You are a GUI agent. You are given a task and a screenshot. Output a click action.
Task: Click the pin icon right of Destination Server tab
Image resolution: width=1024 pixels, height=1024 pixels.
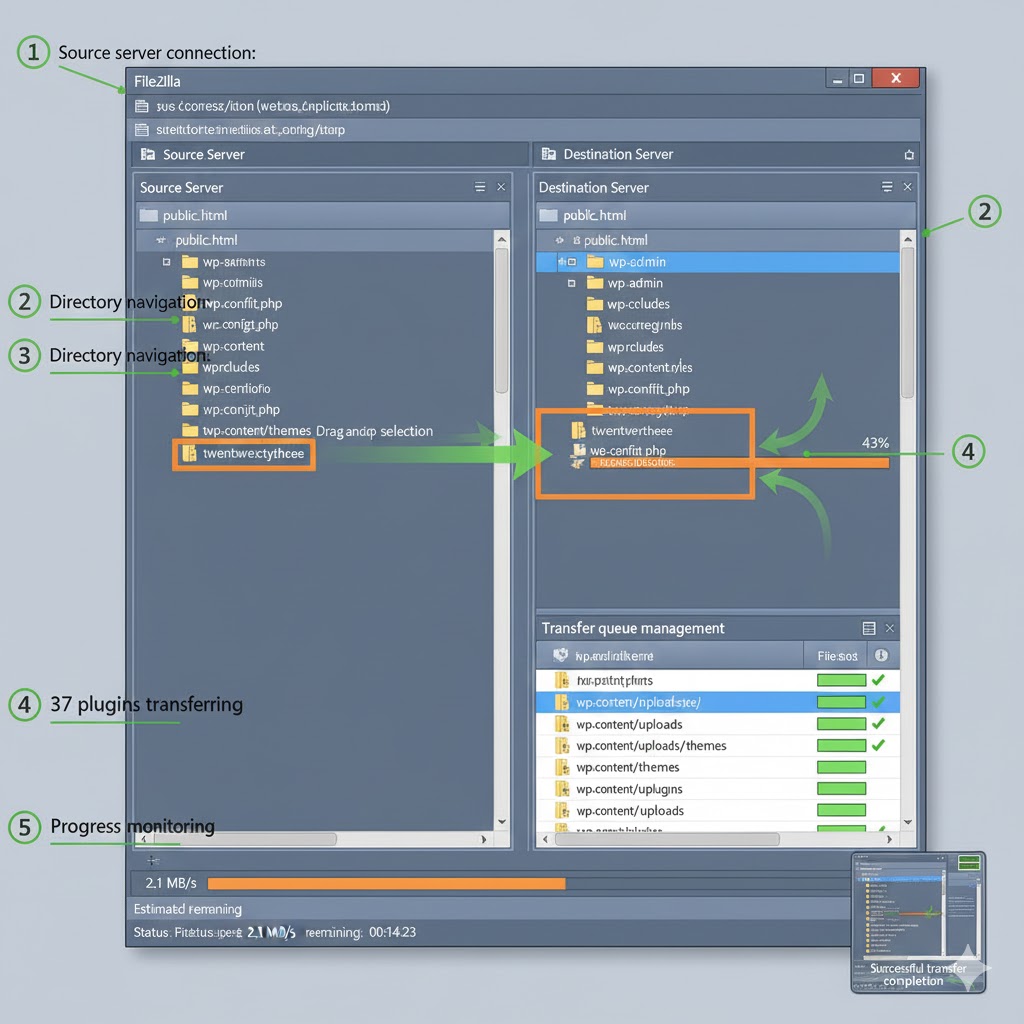pyautogui.click(x=908, y=155)
